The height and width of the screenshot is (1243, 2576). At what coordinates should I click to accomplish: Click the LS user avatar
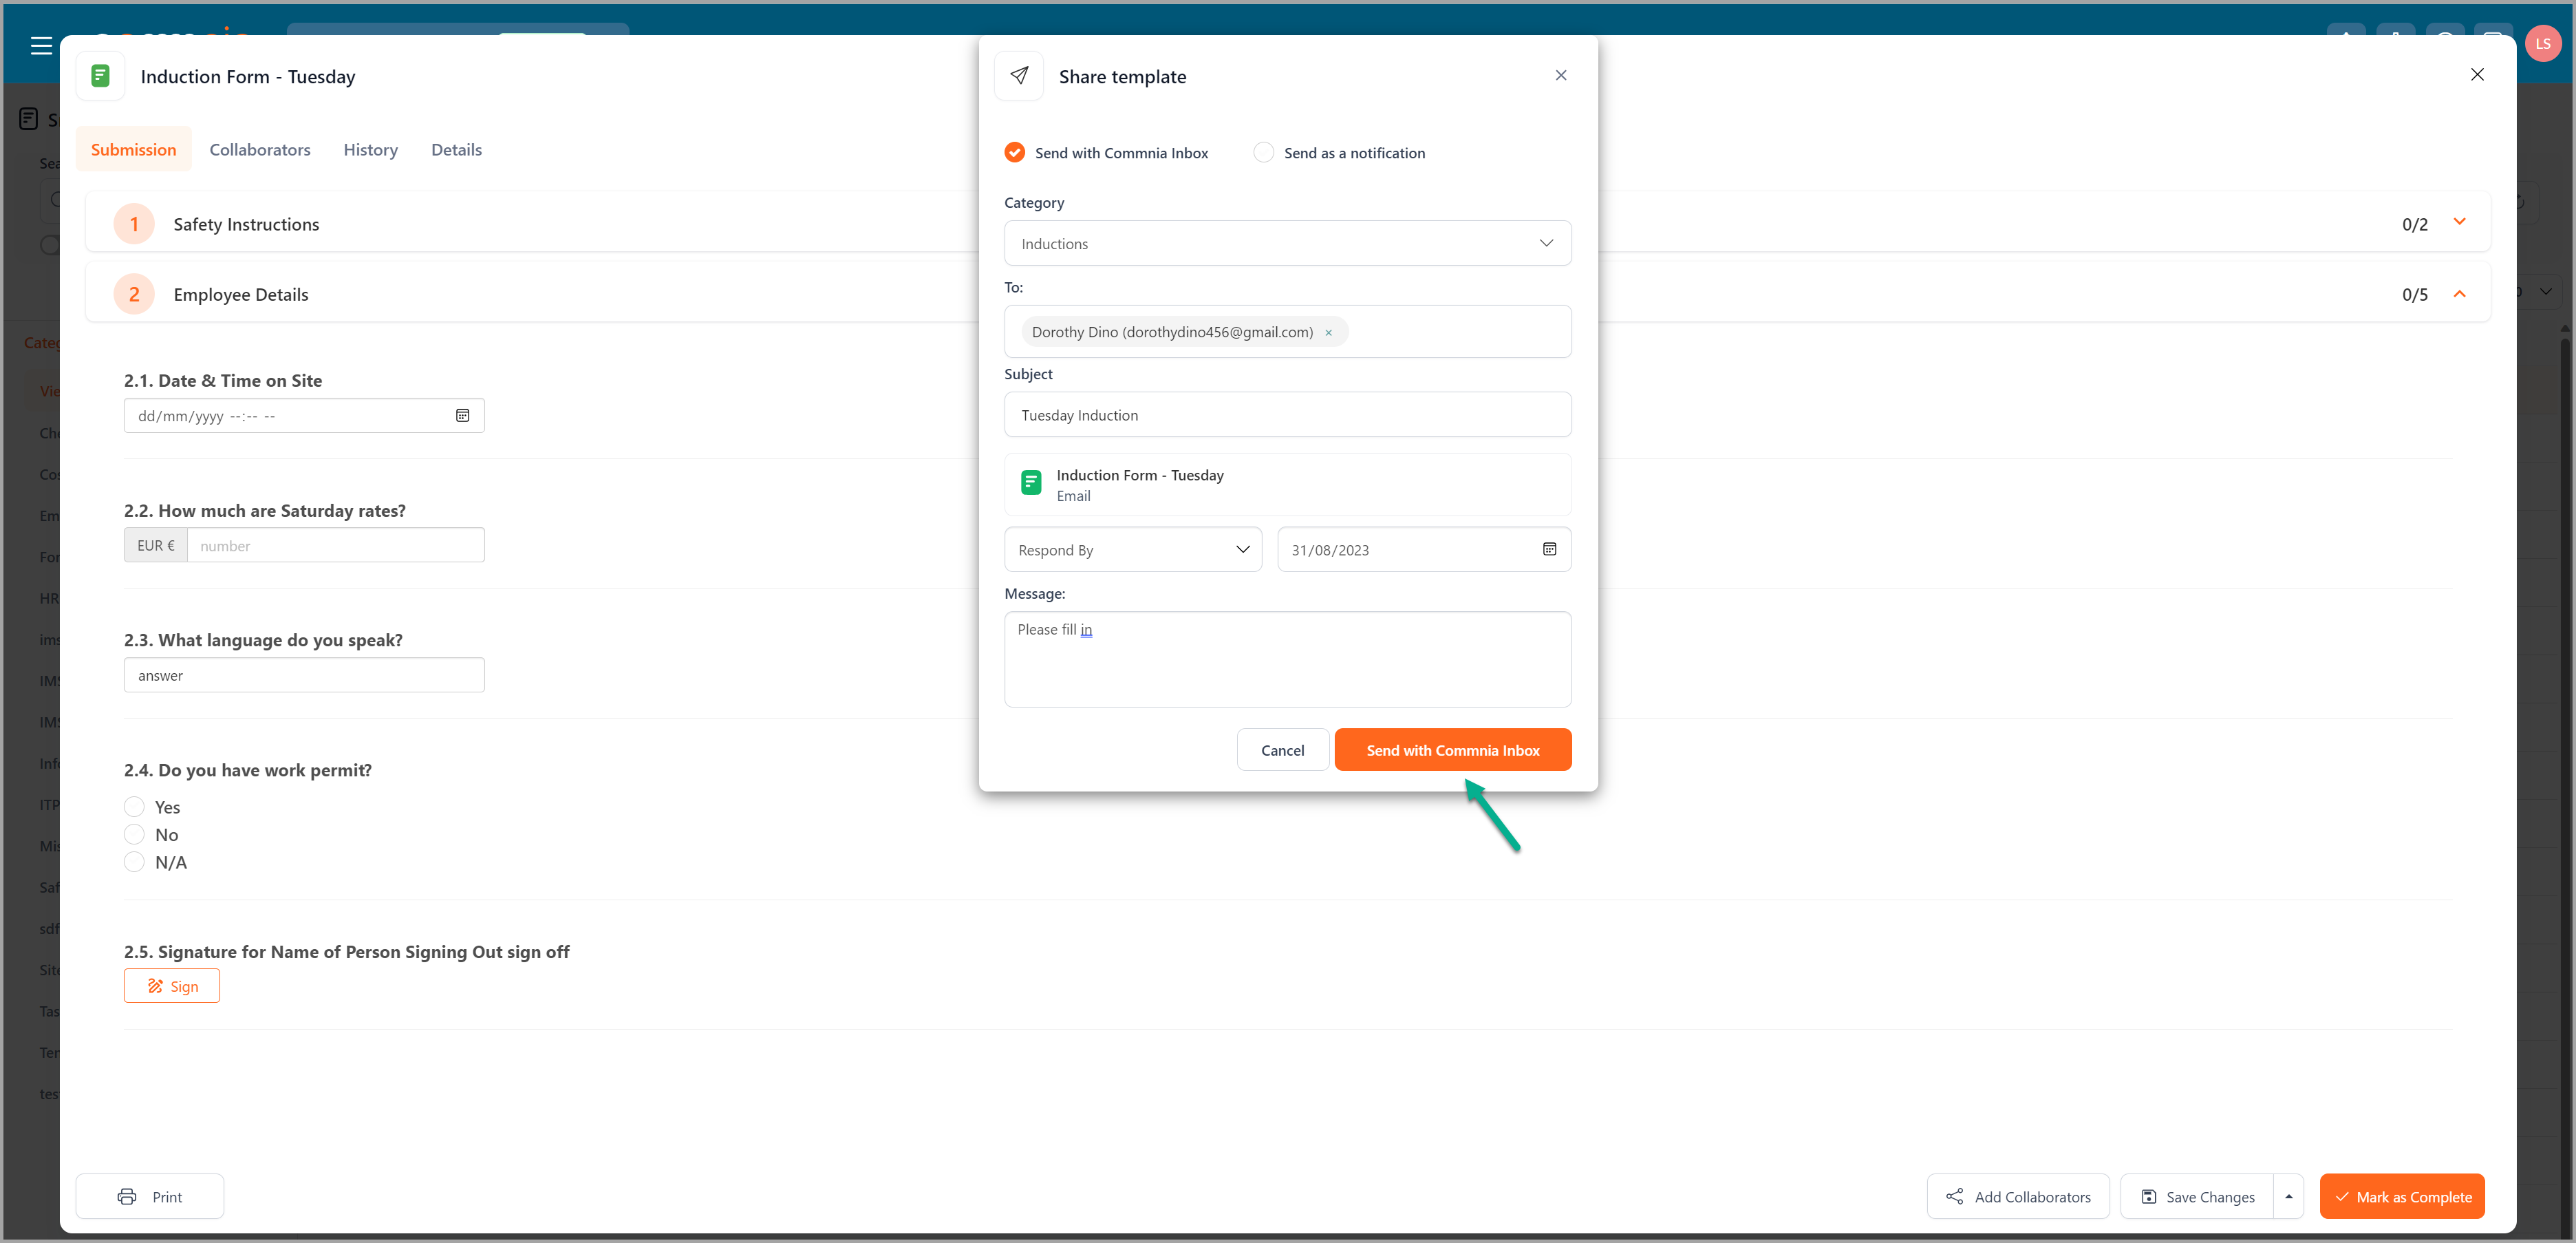2542,44
